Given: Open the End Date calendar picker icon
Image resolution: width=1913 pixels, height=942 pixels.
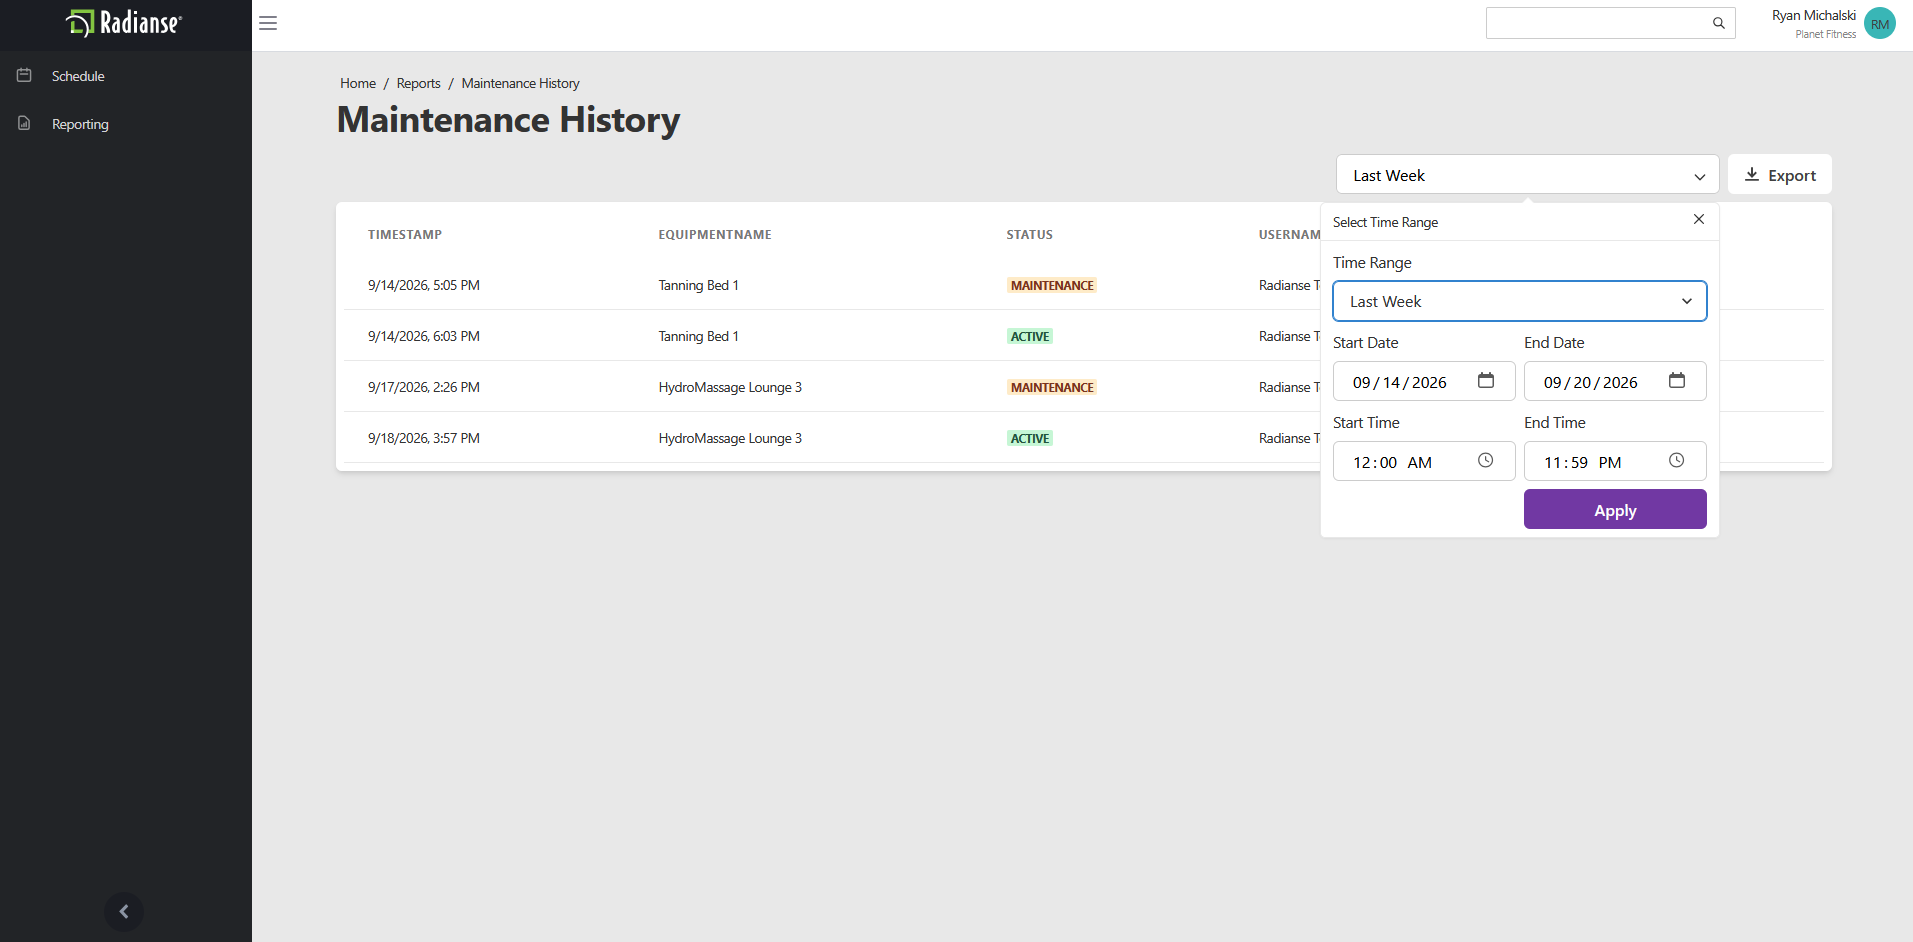Looking at the screenshot, I should (x=1677, y=381).
